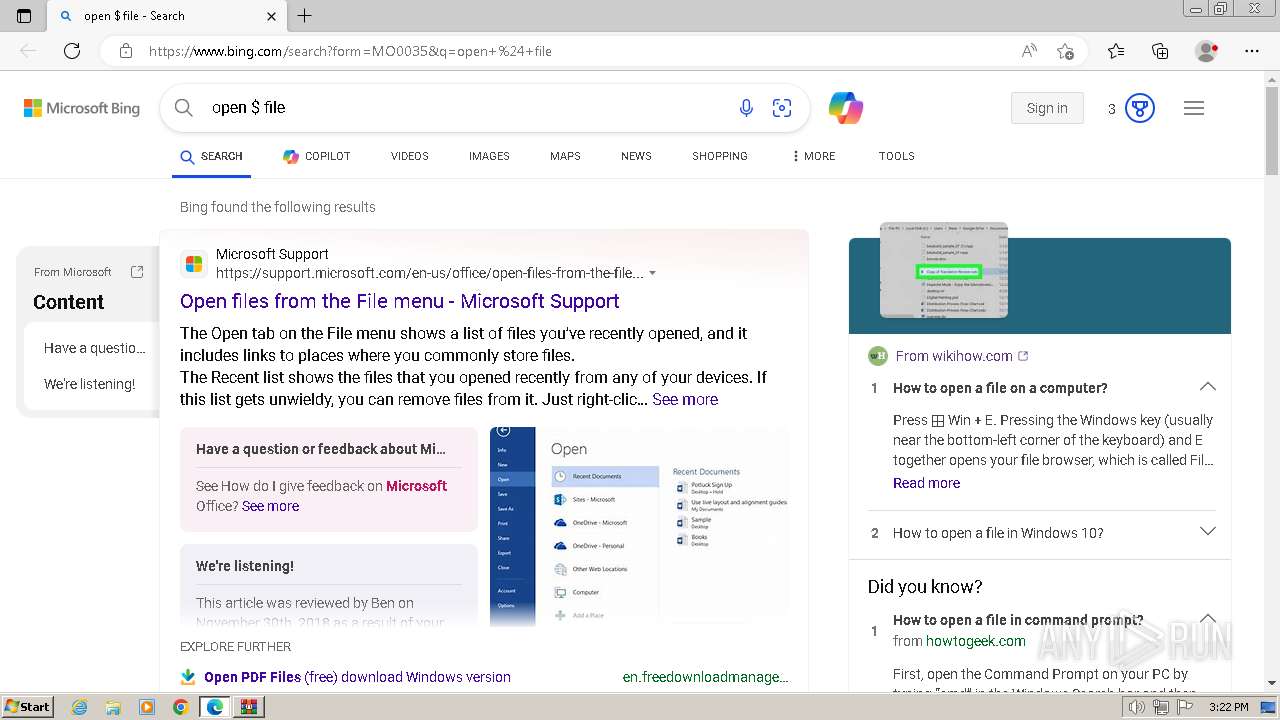Switch to the IMAGES tab
Screen dimensions: 1280x720
[489, 157]
